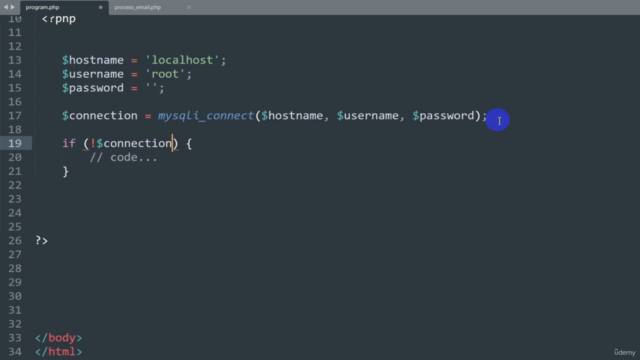640x360 pixels.
Task: Go to next tab with right arrow
Action: pyautogui.click(x=13, y=7)
